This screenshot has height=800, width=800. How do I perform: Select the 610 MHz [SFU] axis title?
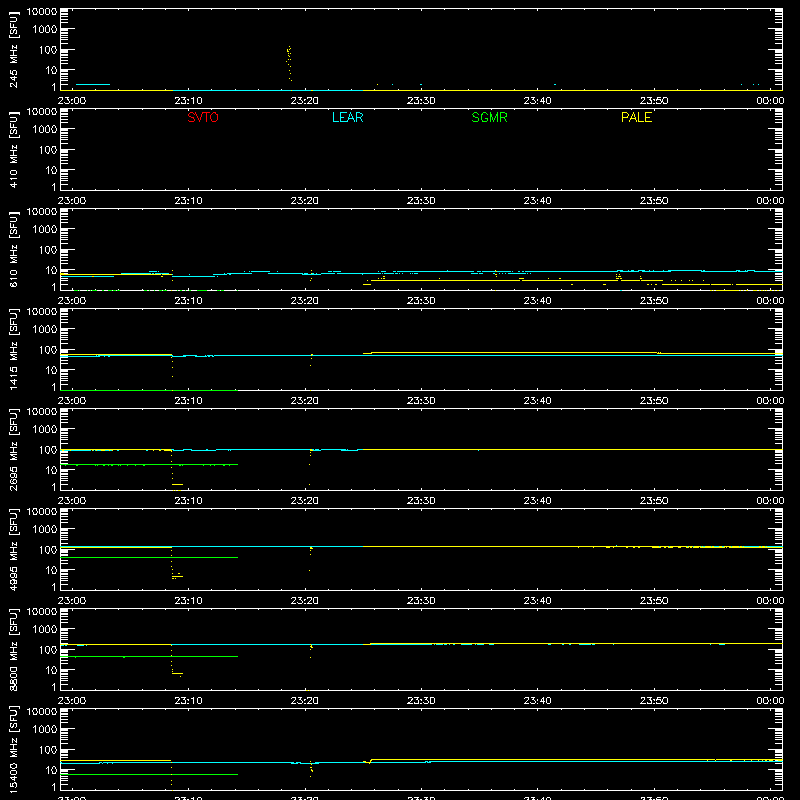13,250
